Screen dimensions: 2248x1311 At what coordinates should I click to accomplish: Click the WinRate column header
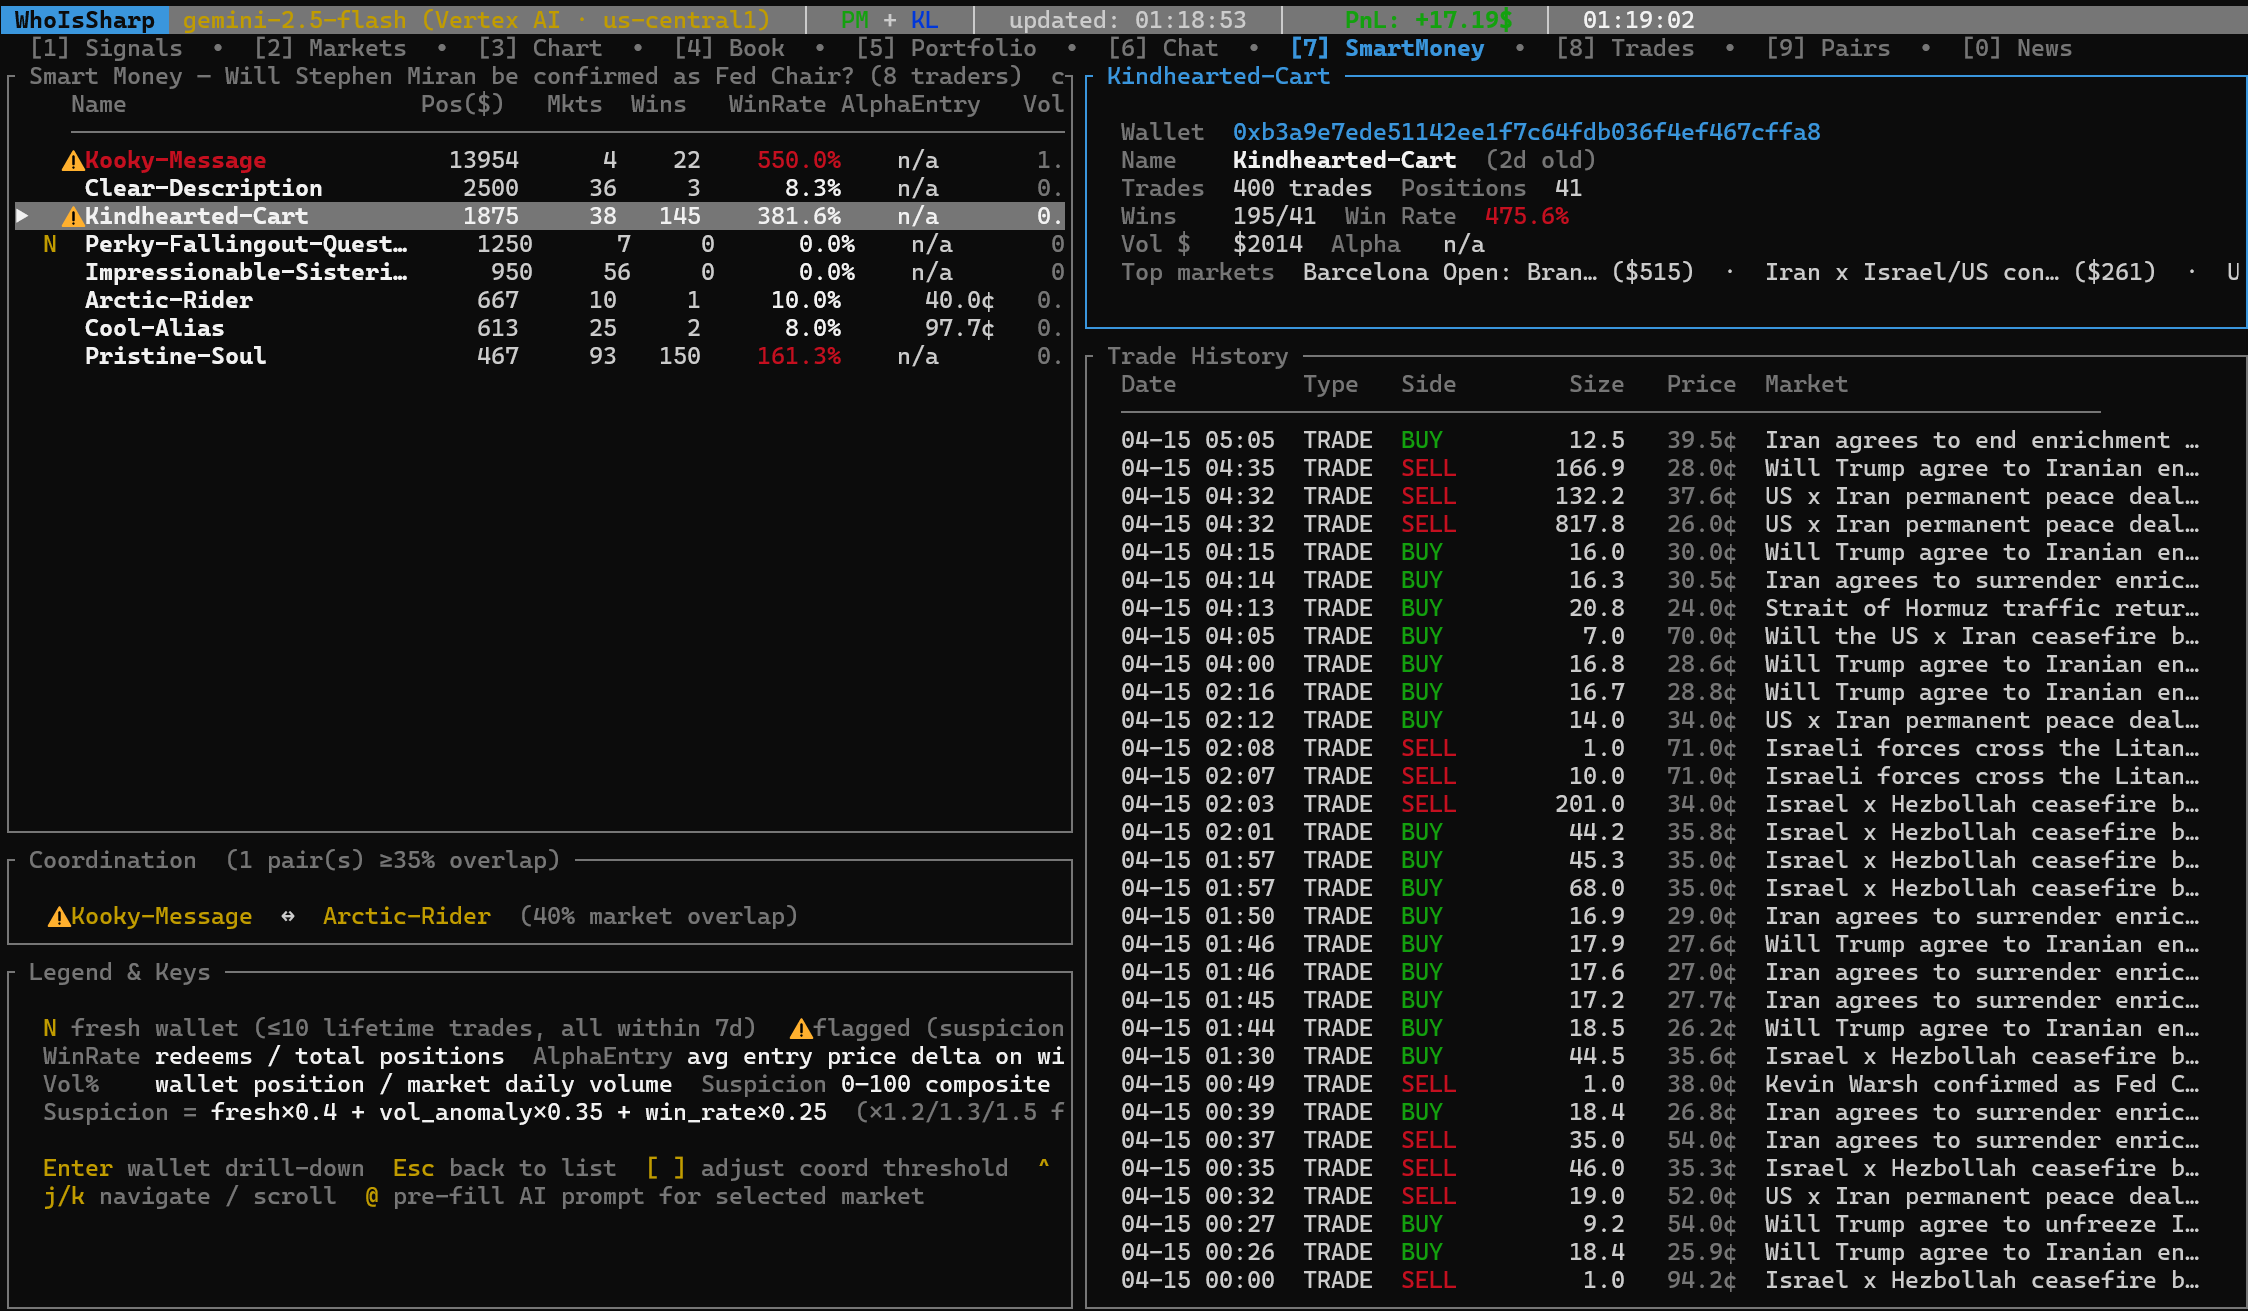point(776,104)
